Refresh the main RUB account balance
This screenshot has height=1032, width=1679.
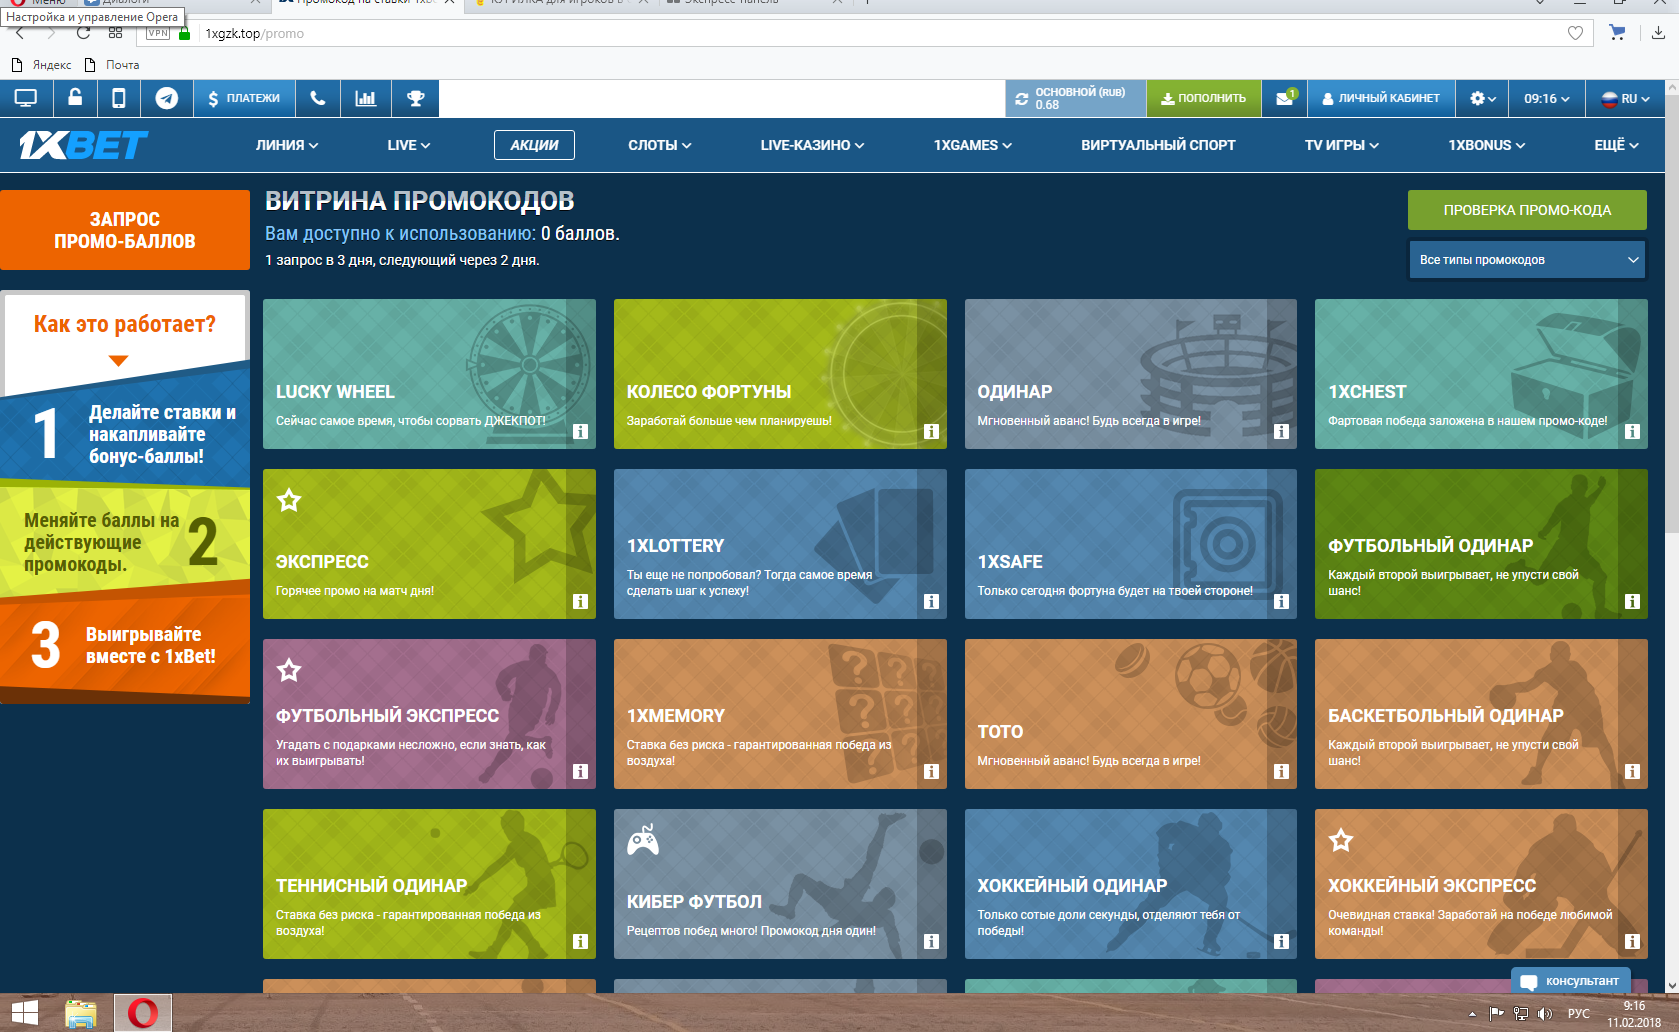coord(1022,99)
